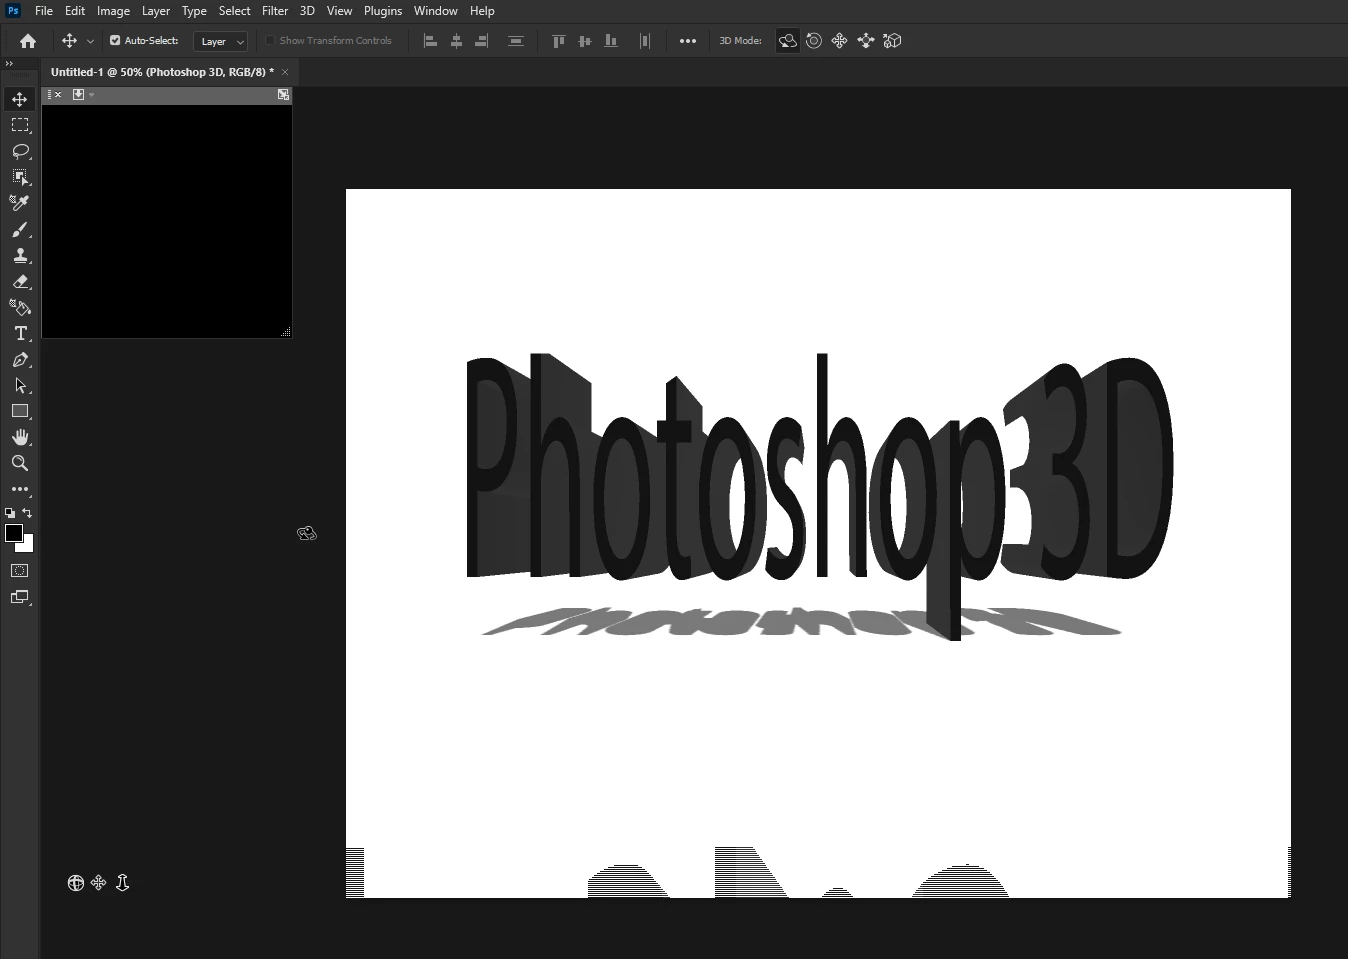Viewport: 1348px width, 959px height.
Task: Activate Roll 3D Camera mode
Action: [x=814, y=41]
